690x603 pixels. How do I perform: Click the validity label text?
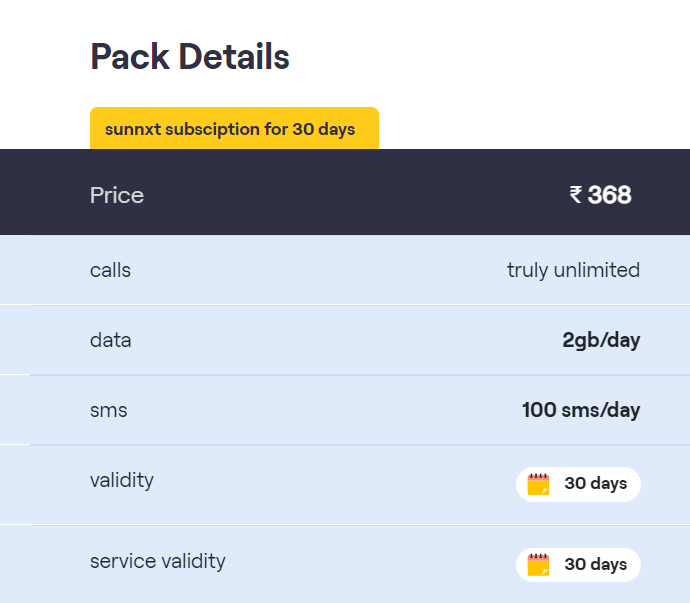(122, 480)
